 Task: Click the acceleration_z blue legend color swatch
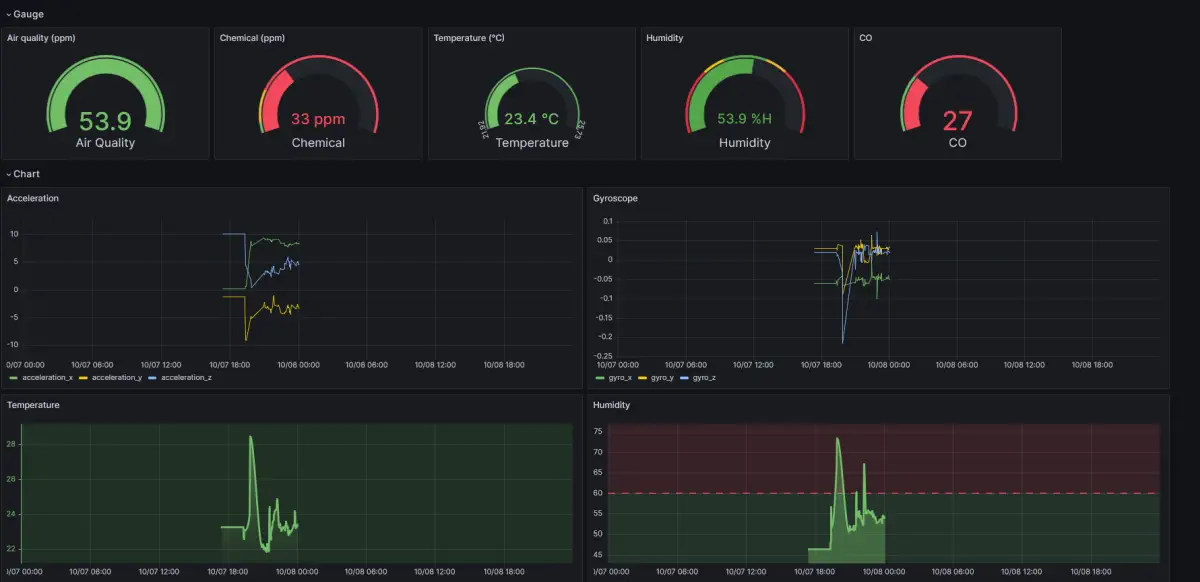pos(153,378)
